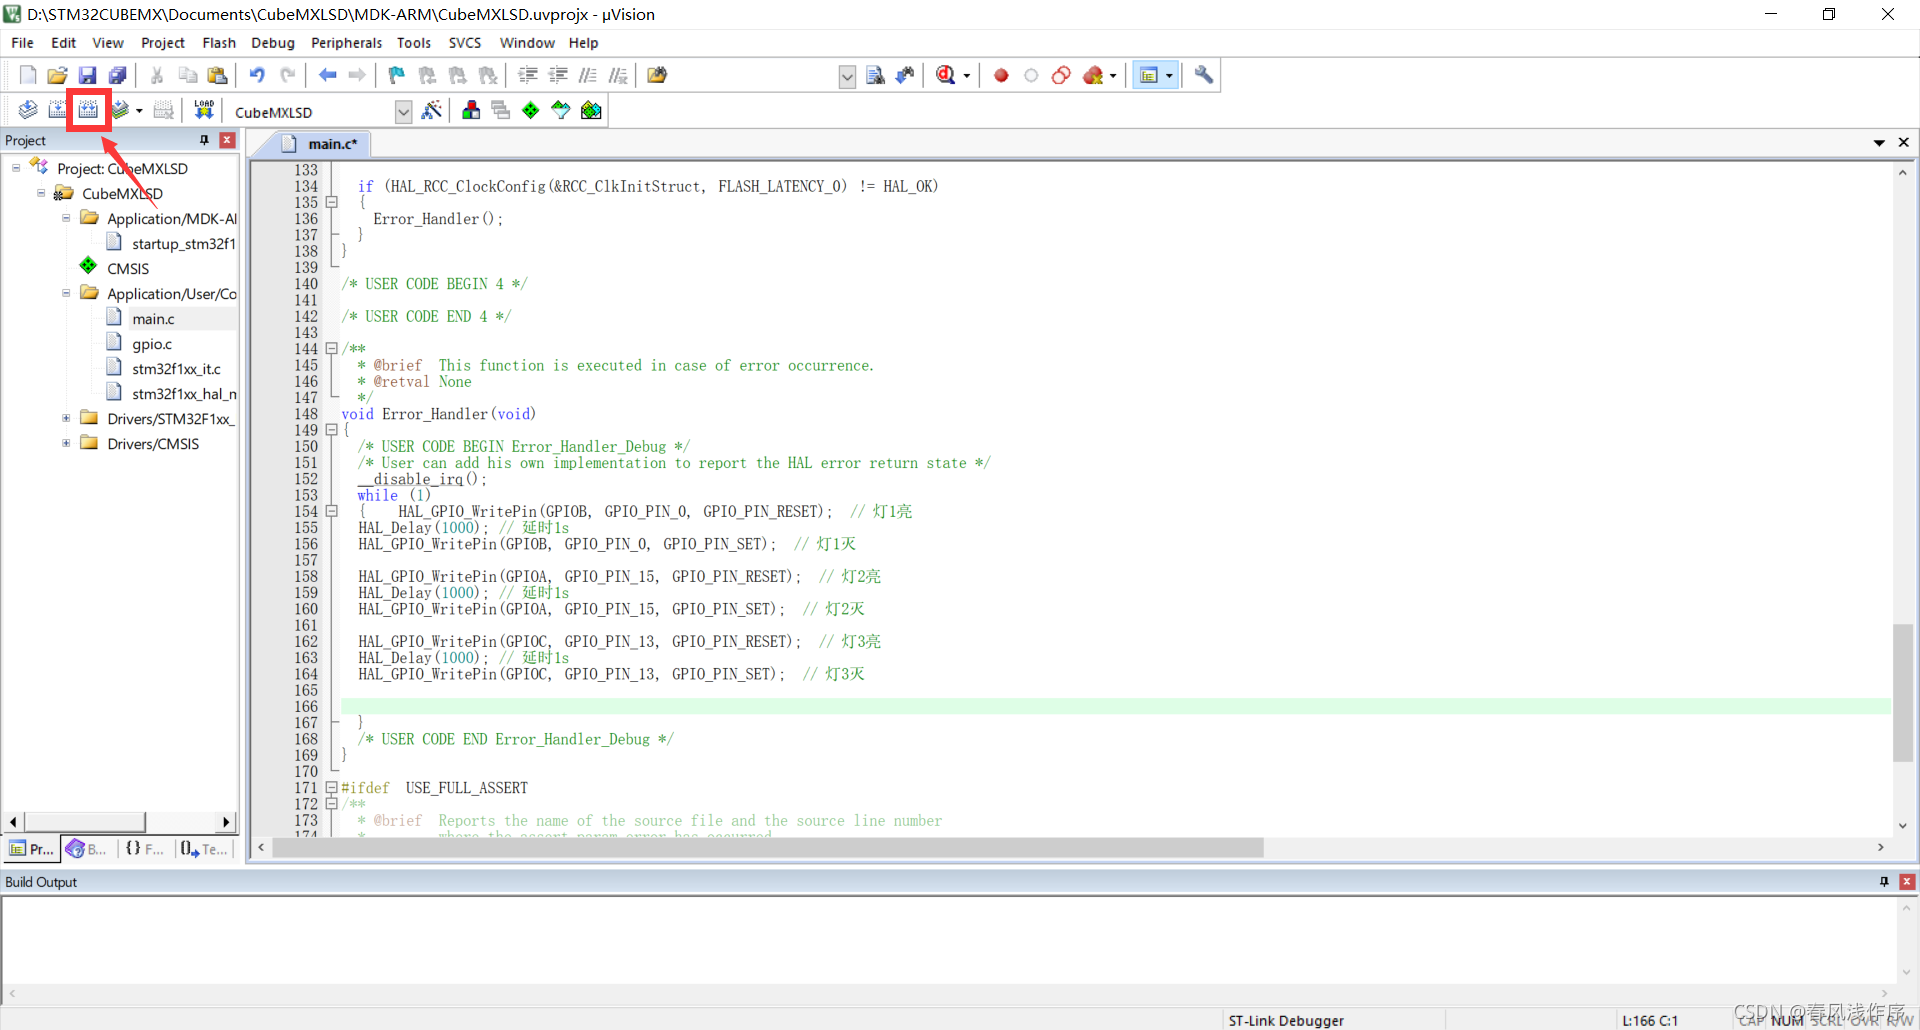Open the Flash menu
The height and width of the screenshot is (1030, 1920).
[x=218, y=43]
